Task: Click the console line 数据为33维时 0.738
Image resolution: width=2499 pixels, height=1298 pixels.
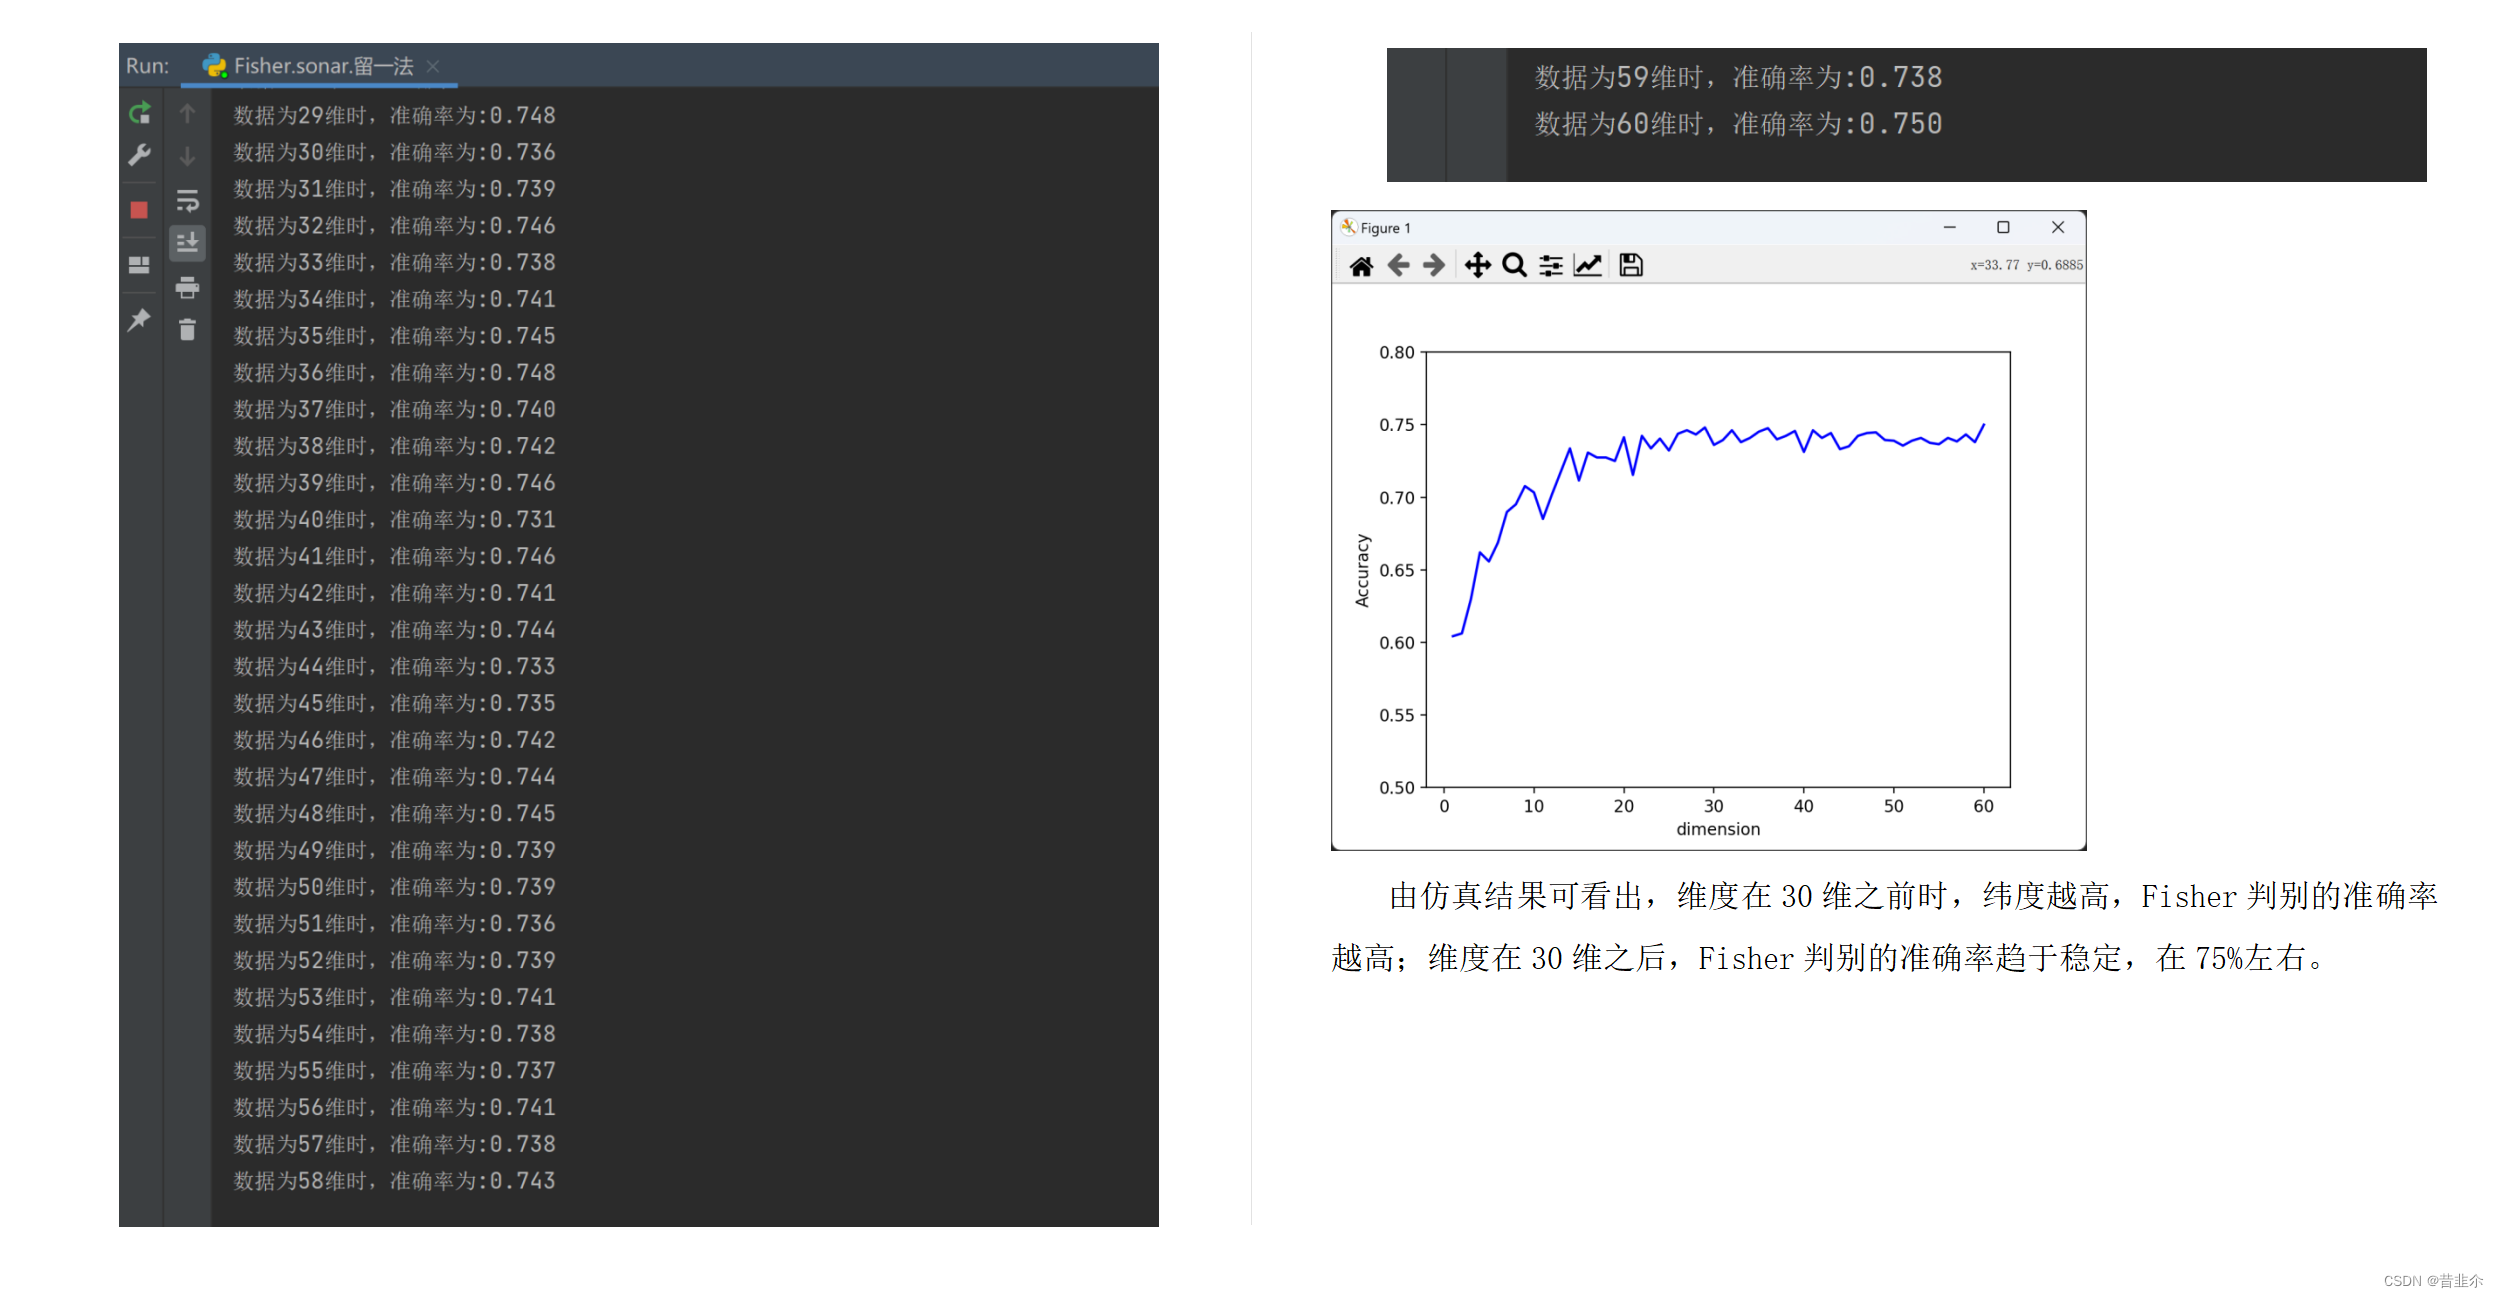Action: [394, 262]
